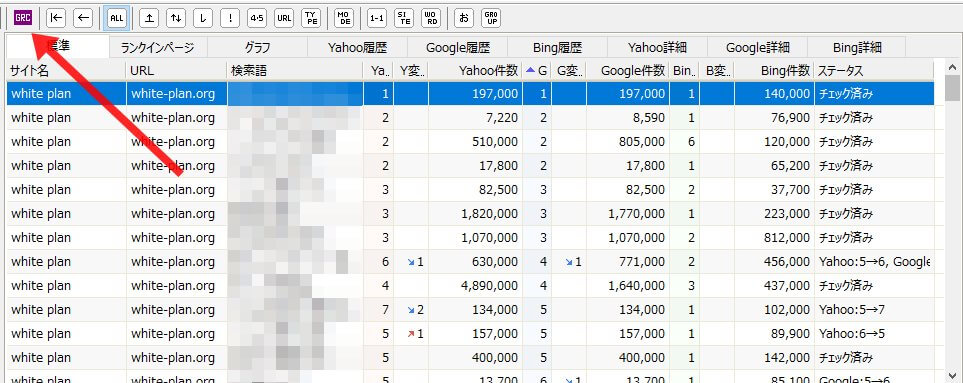The width and height of the screenshot is (963, 383).
Task: Click the SITE toolbar button
Action: pos(404,18)
